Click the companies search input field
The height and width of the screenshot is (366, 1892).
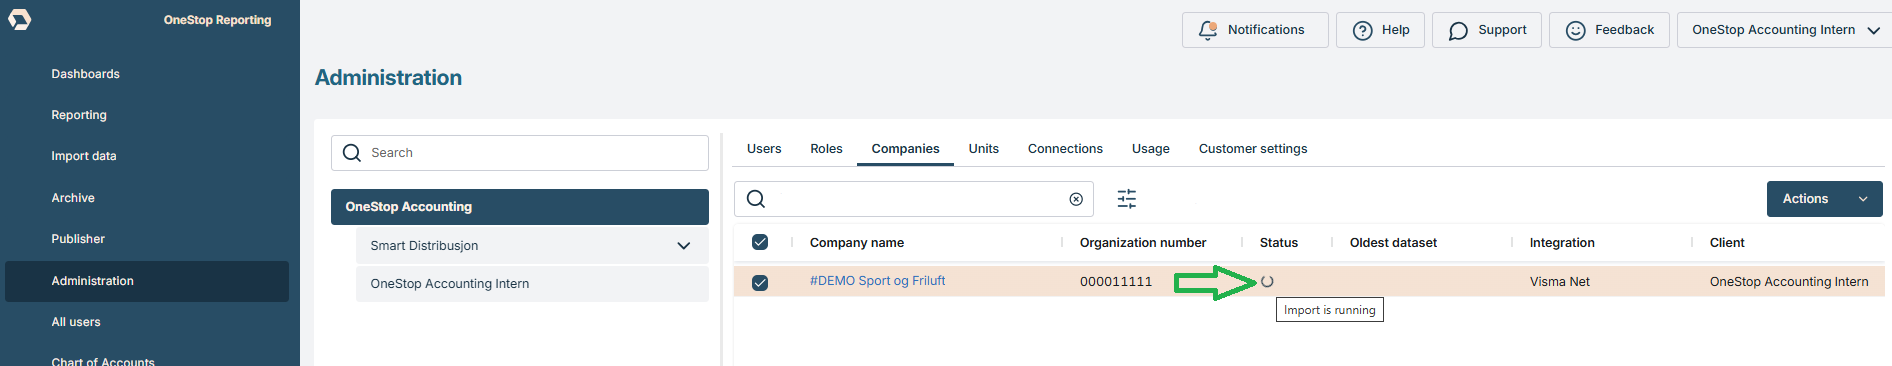point(914,199)
